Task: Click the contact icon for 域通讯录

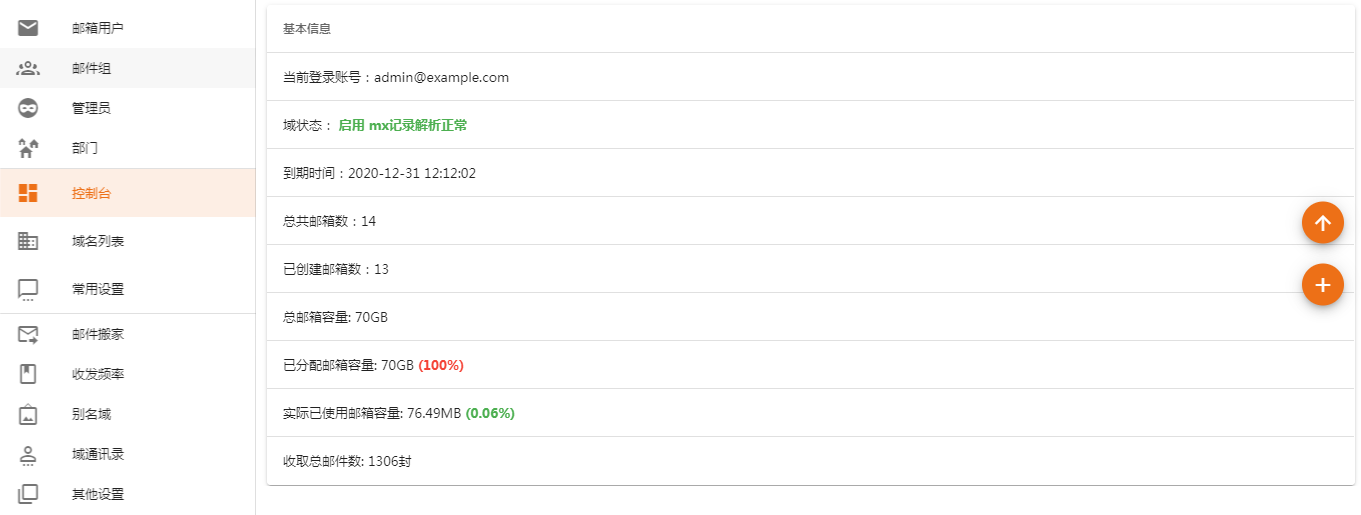Action: pyautogui.click(x=28, y=454)
